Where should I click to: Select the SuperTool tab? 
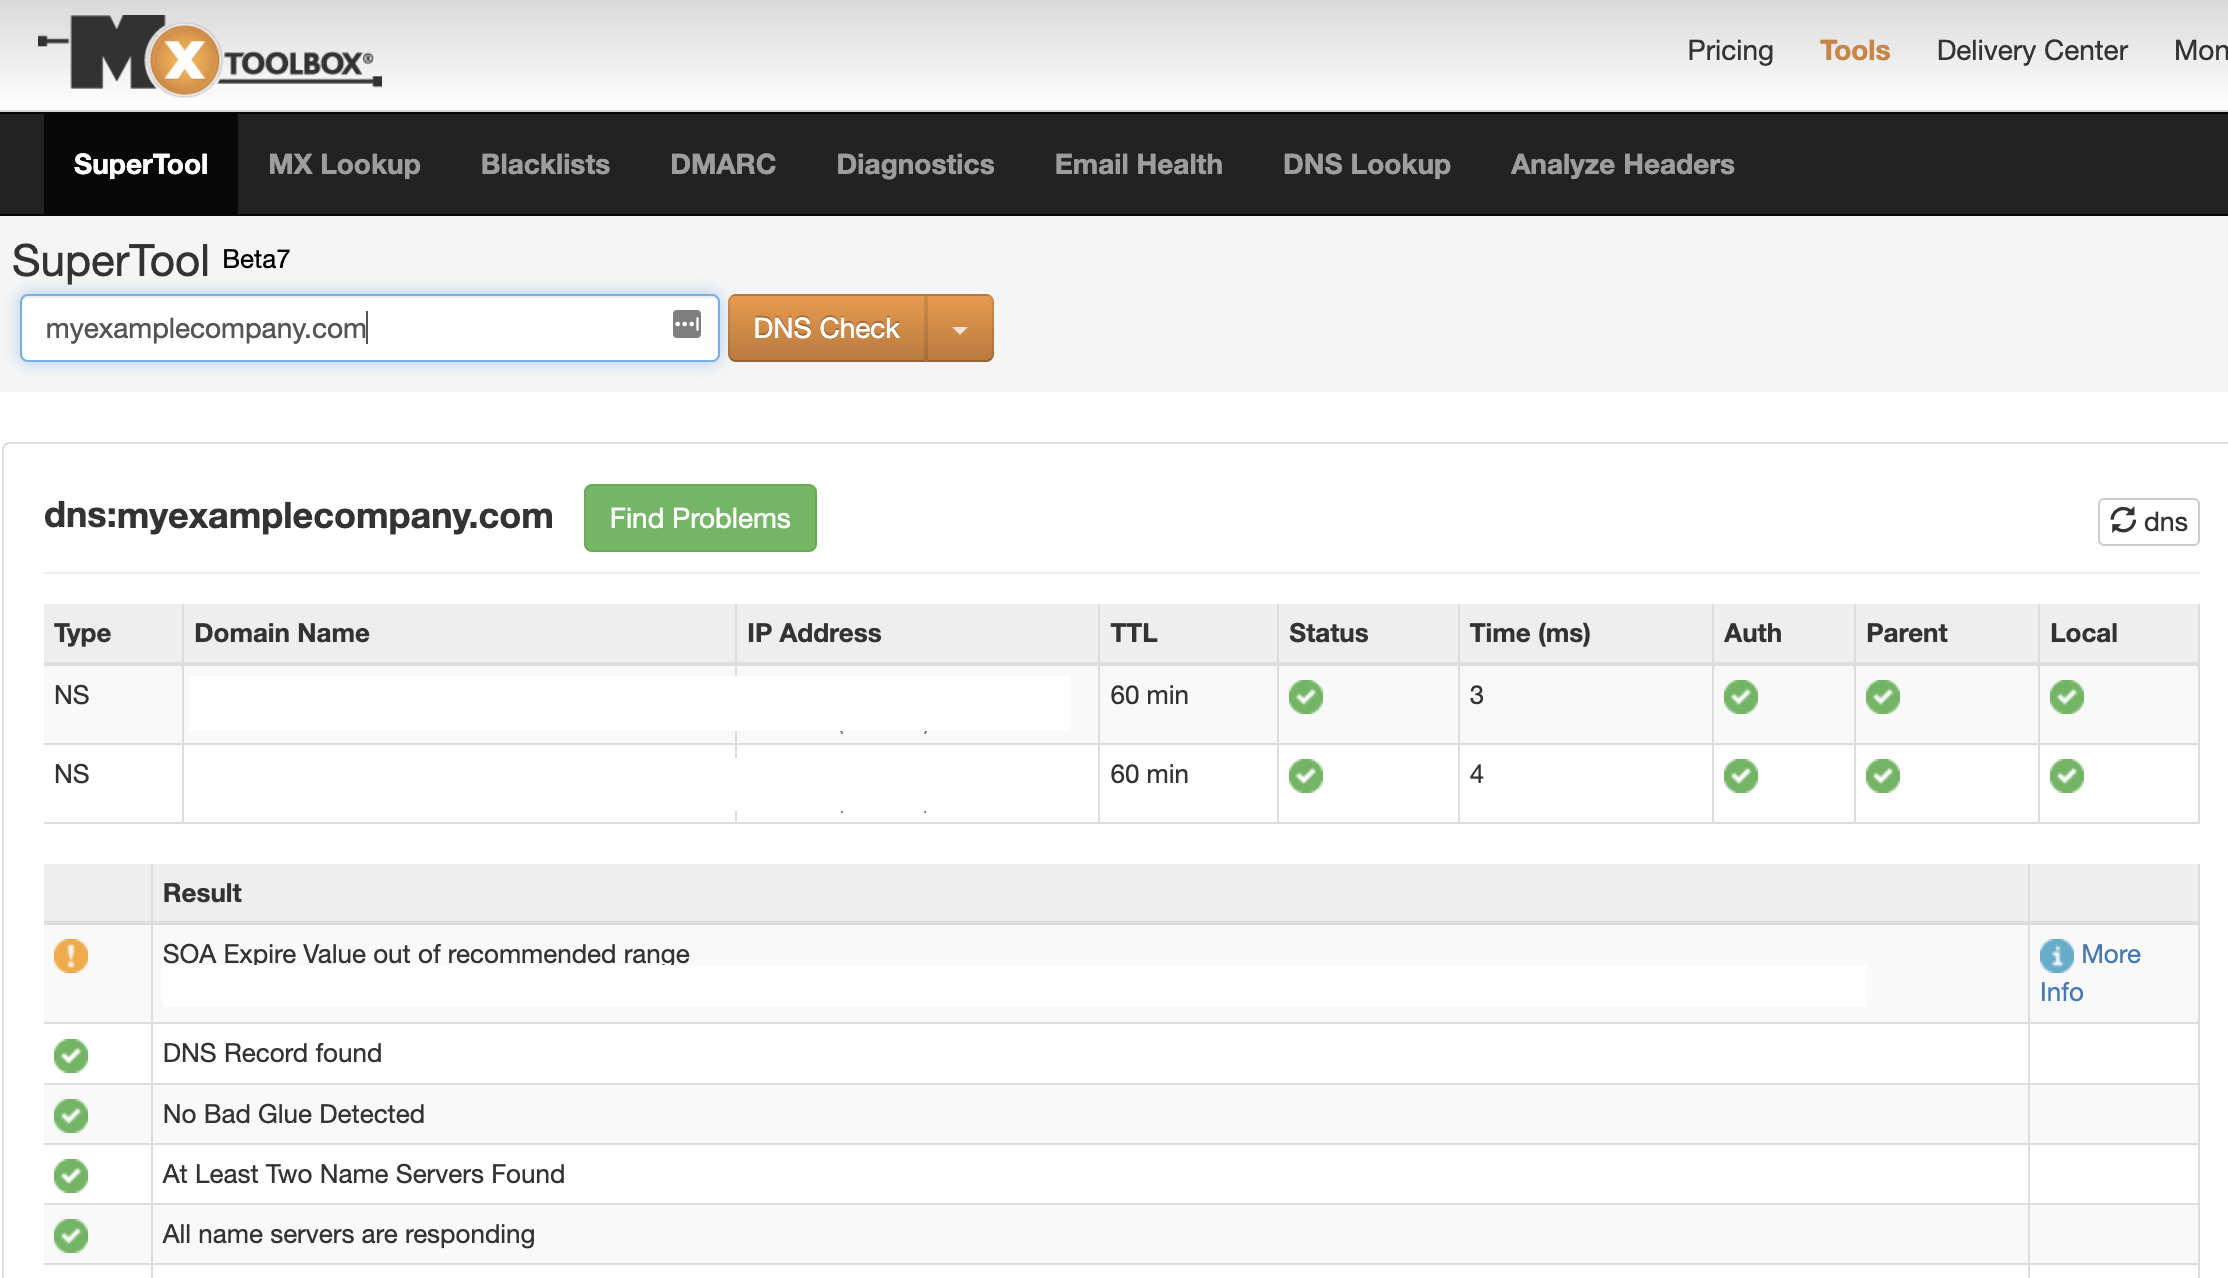[138, 164]
